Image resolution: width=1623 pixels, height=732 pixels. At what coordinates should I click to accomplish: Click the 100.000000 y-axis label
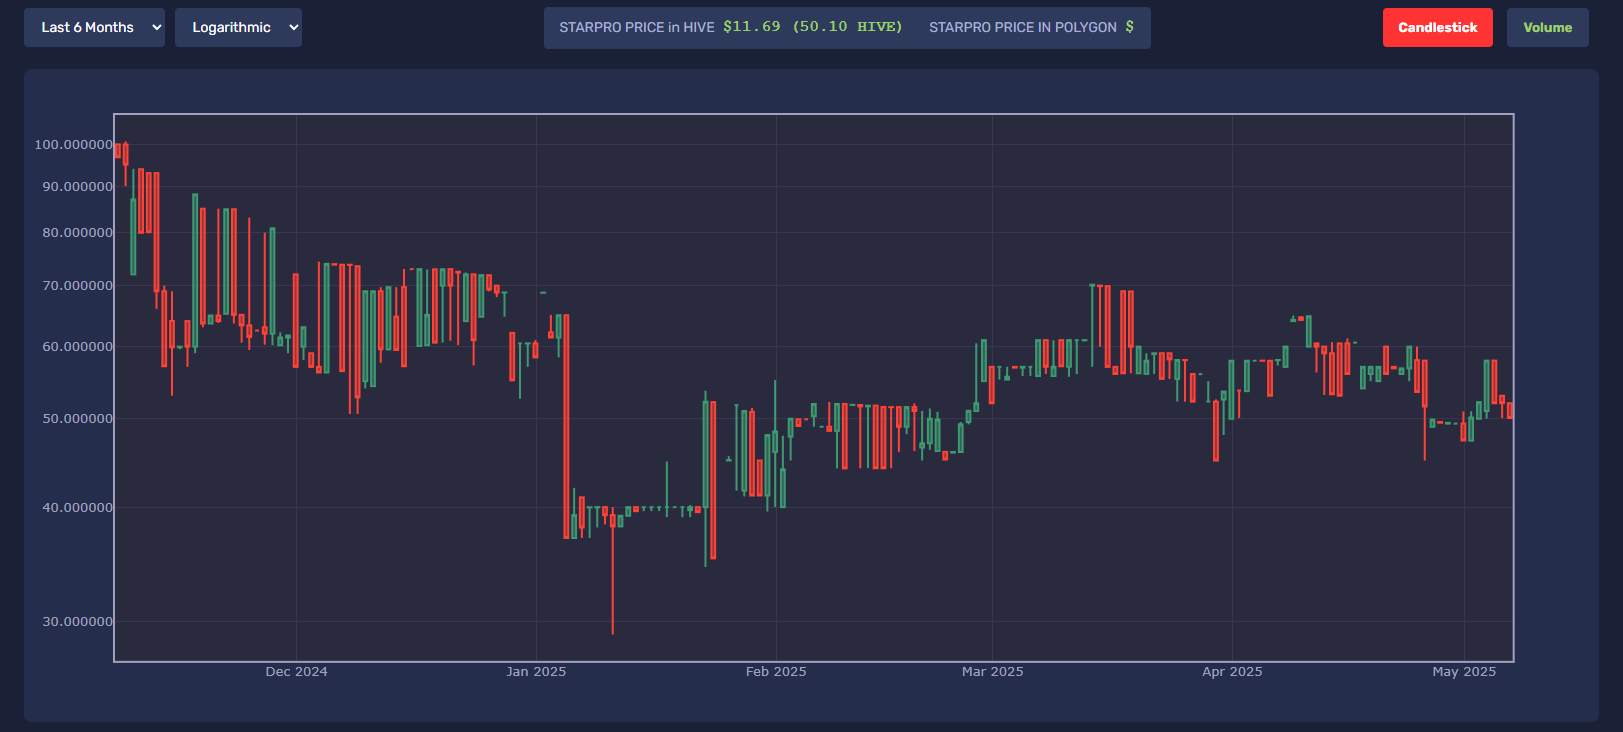pos(74,145)
